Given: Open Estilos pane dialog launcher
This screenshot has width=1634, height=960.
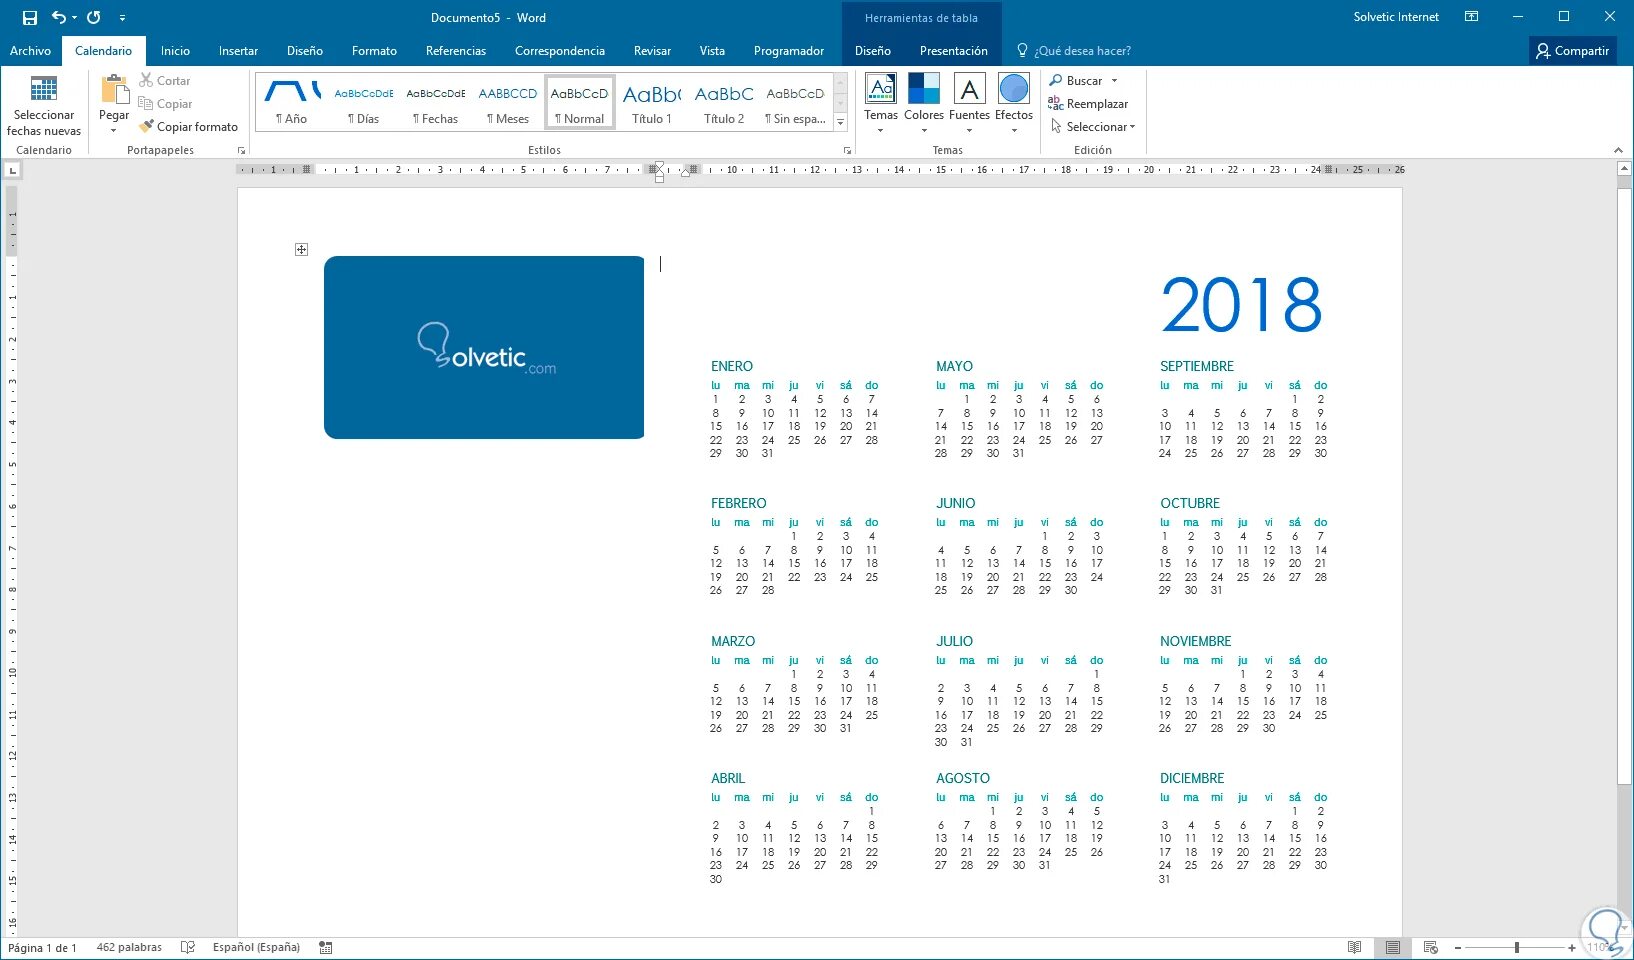Looking at the screenshot, I should (x=847, y=150).
